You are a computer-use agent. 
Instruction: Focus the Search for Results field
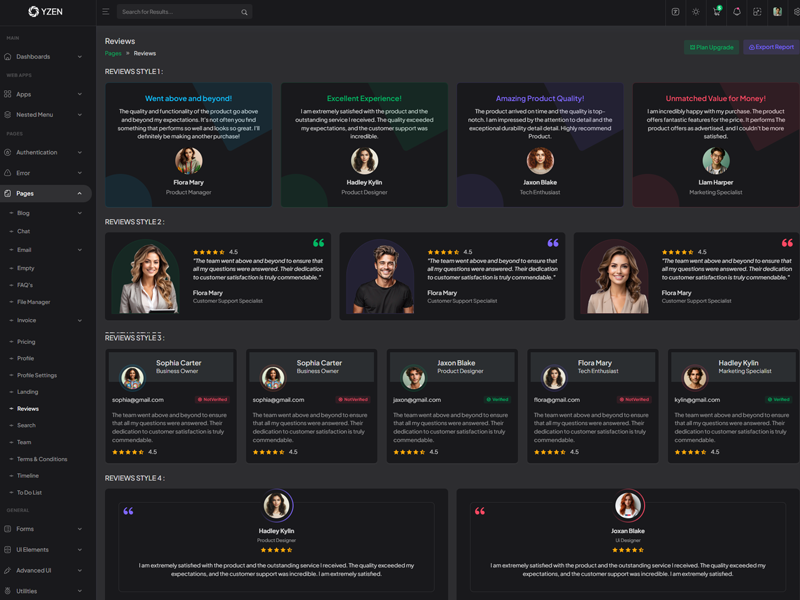178,12
